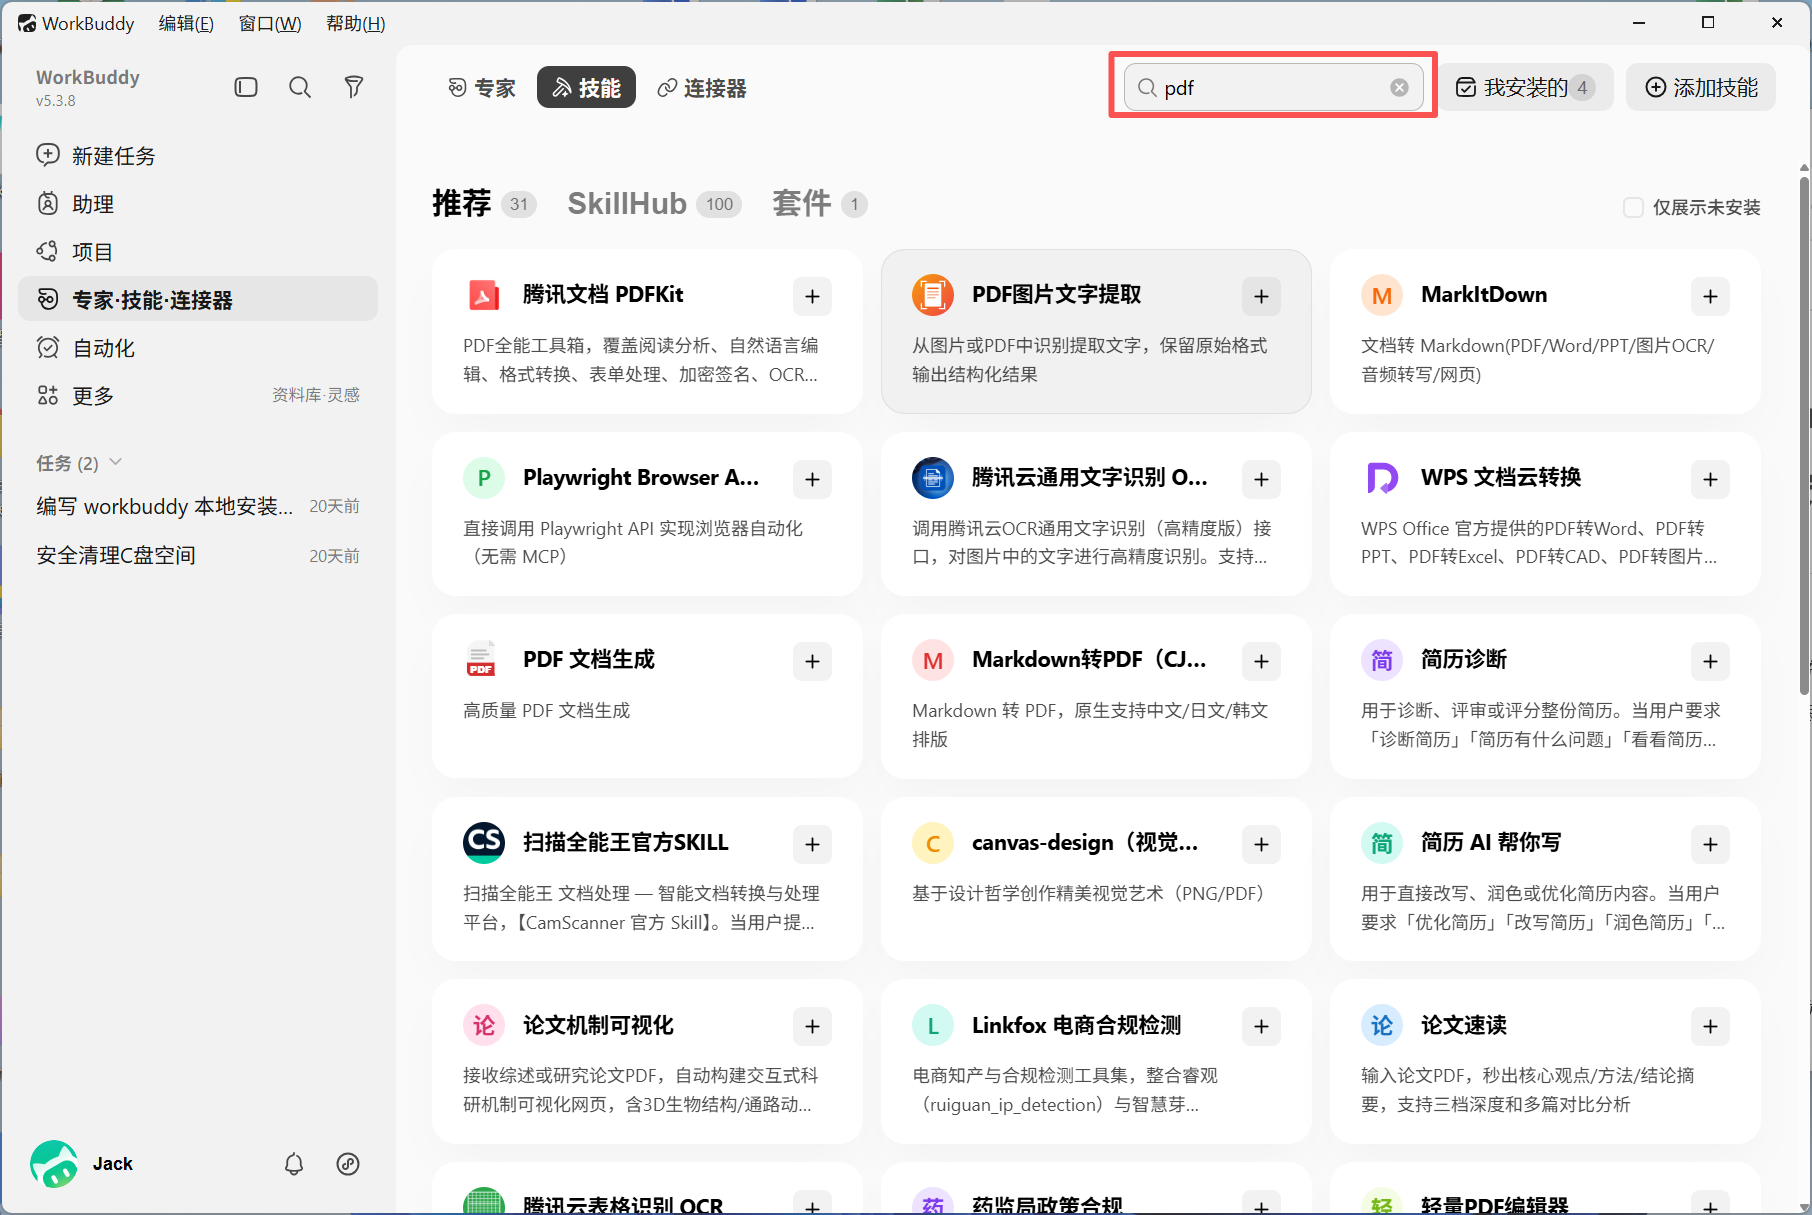Open the 帮助(H) menu
This screenshot has width=1812, height=1215.
(355, 23)
